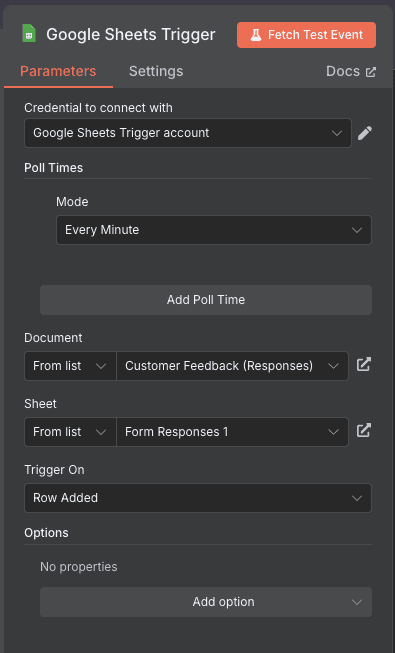The image size is (395, 653).
Task: Click the Trigger On field label
Action: point(54,470)
